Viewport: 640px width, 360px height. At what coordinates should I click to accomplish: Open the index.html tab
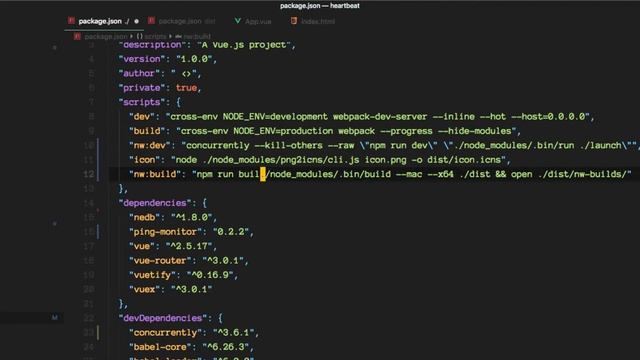(313, 21)
